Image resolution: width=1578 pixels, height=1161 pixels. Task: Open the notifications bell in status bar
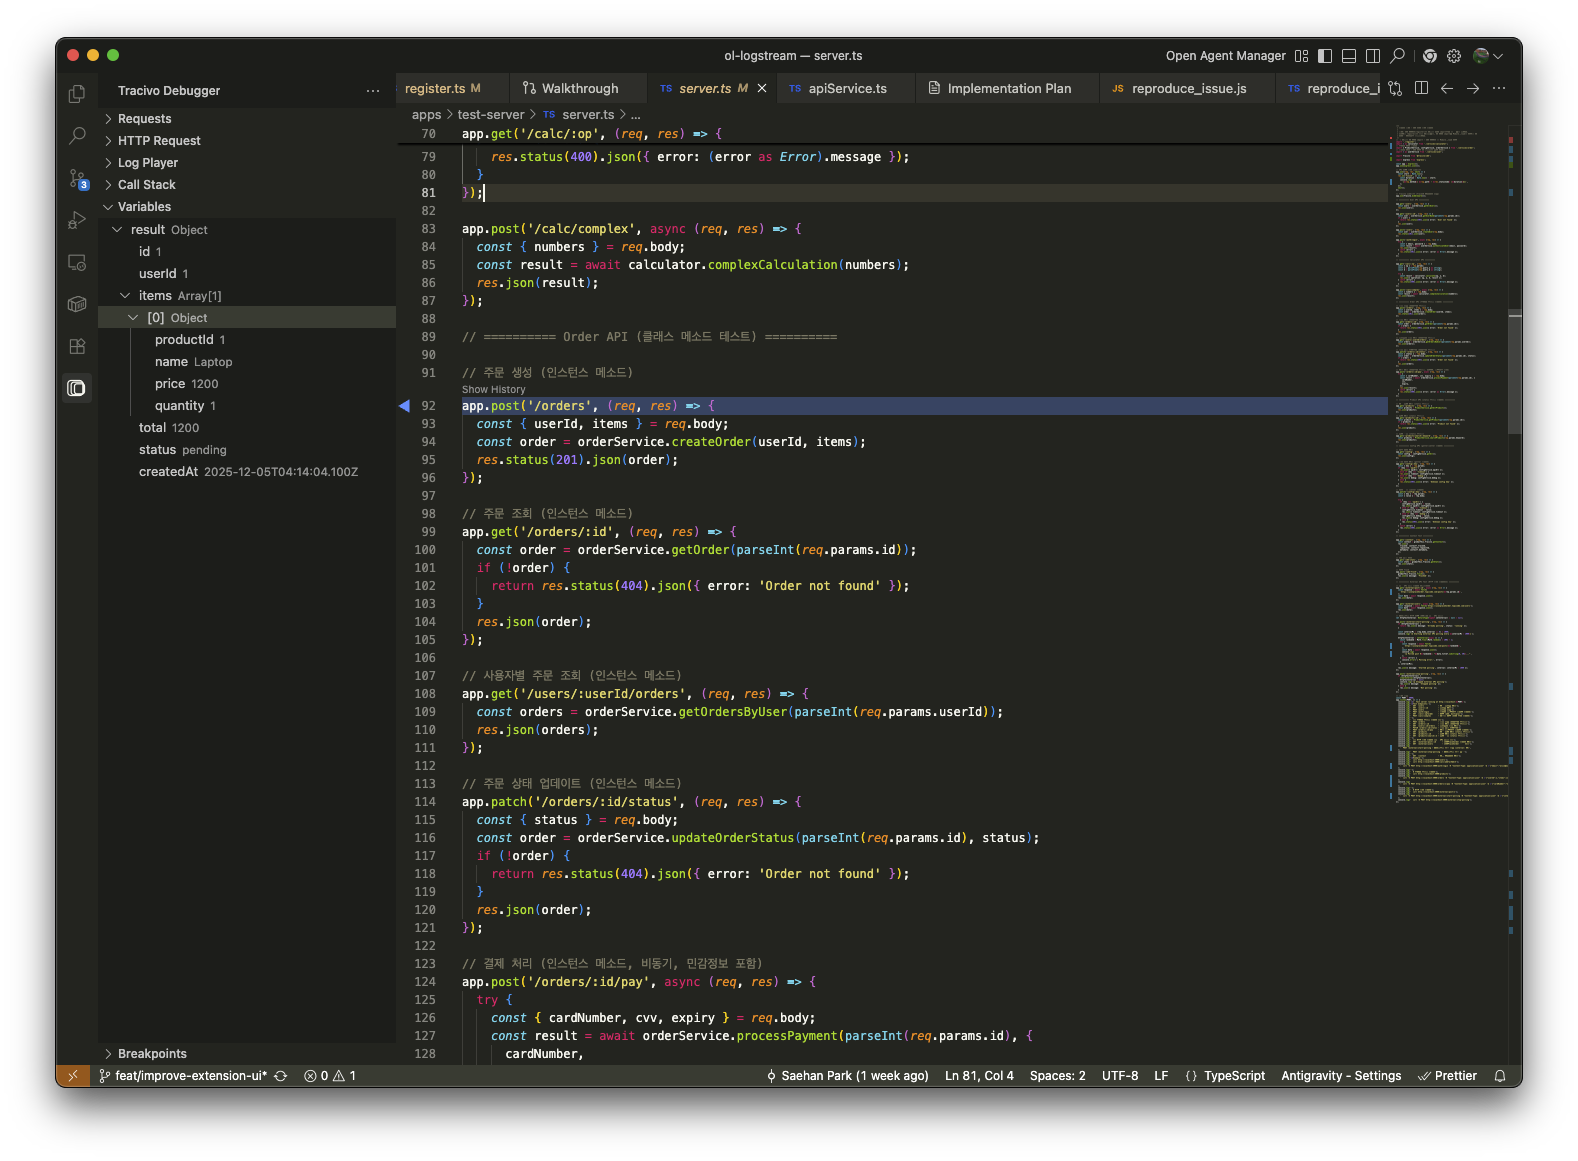pos(1499,1076)
